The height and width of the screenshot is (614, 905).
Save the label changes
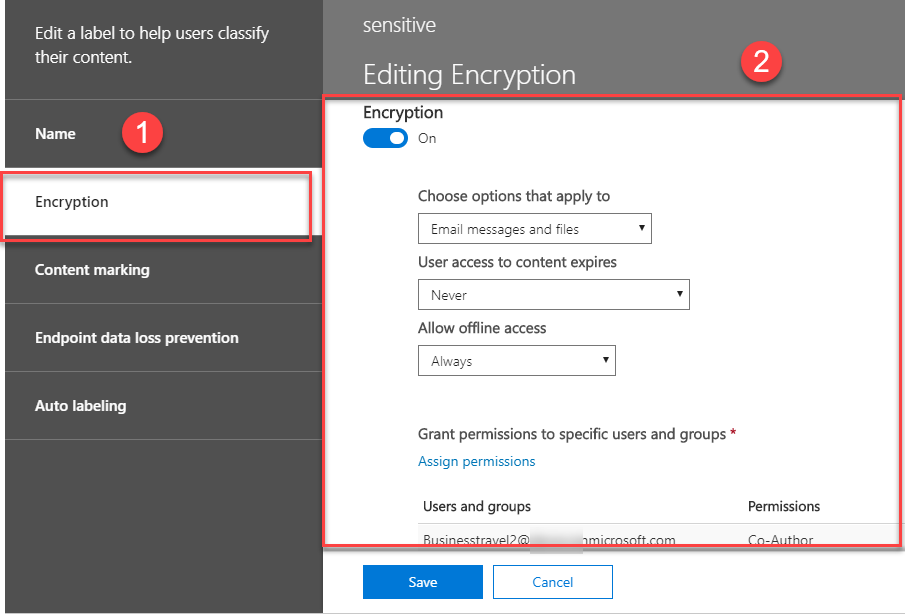pos(422,582)
